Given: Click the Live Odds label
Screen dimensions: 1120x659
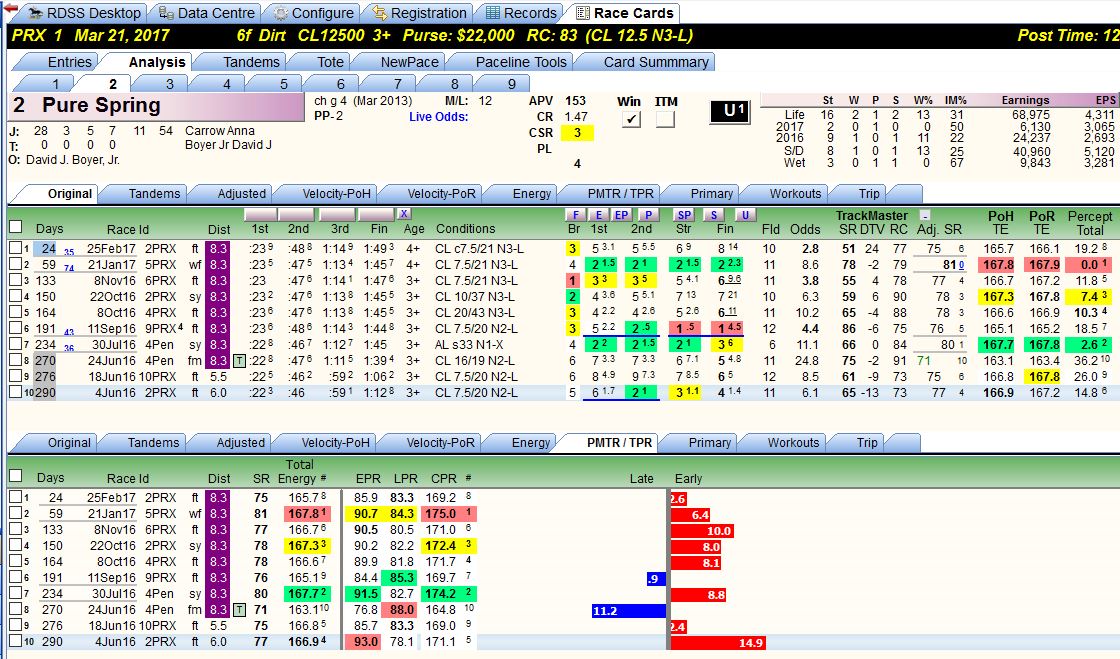Looking at the screenshot, I should (439, 116).
